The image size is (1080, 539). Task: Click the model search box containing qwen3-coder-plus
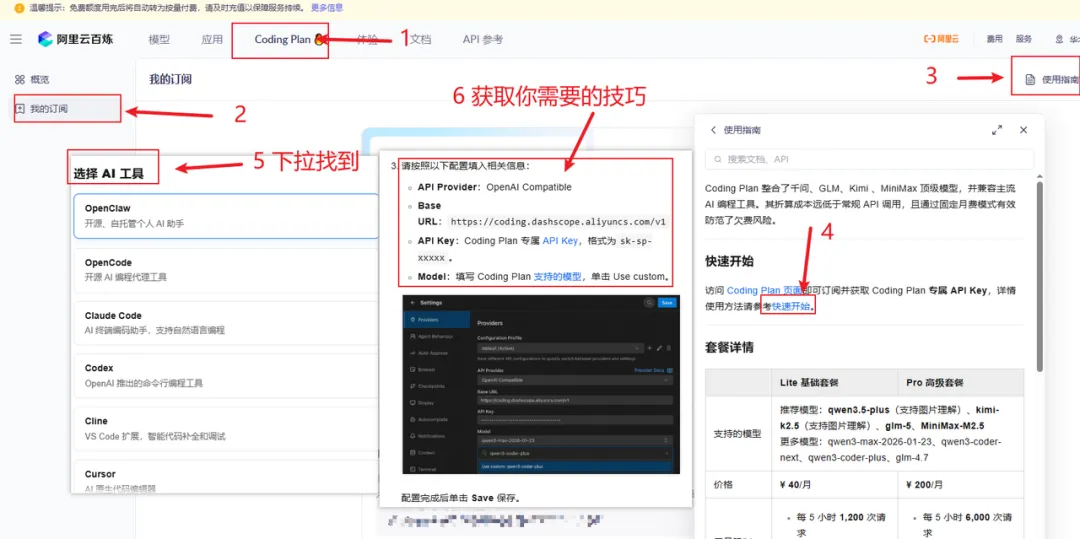575,454
